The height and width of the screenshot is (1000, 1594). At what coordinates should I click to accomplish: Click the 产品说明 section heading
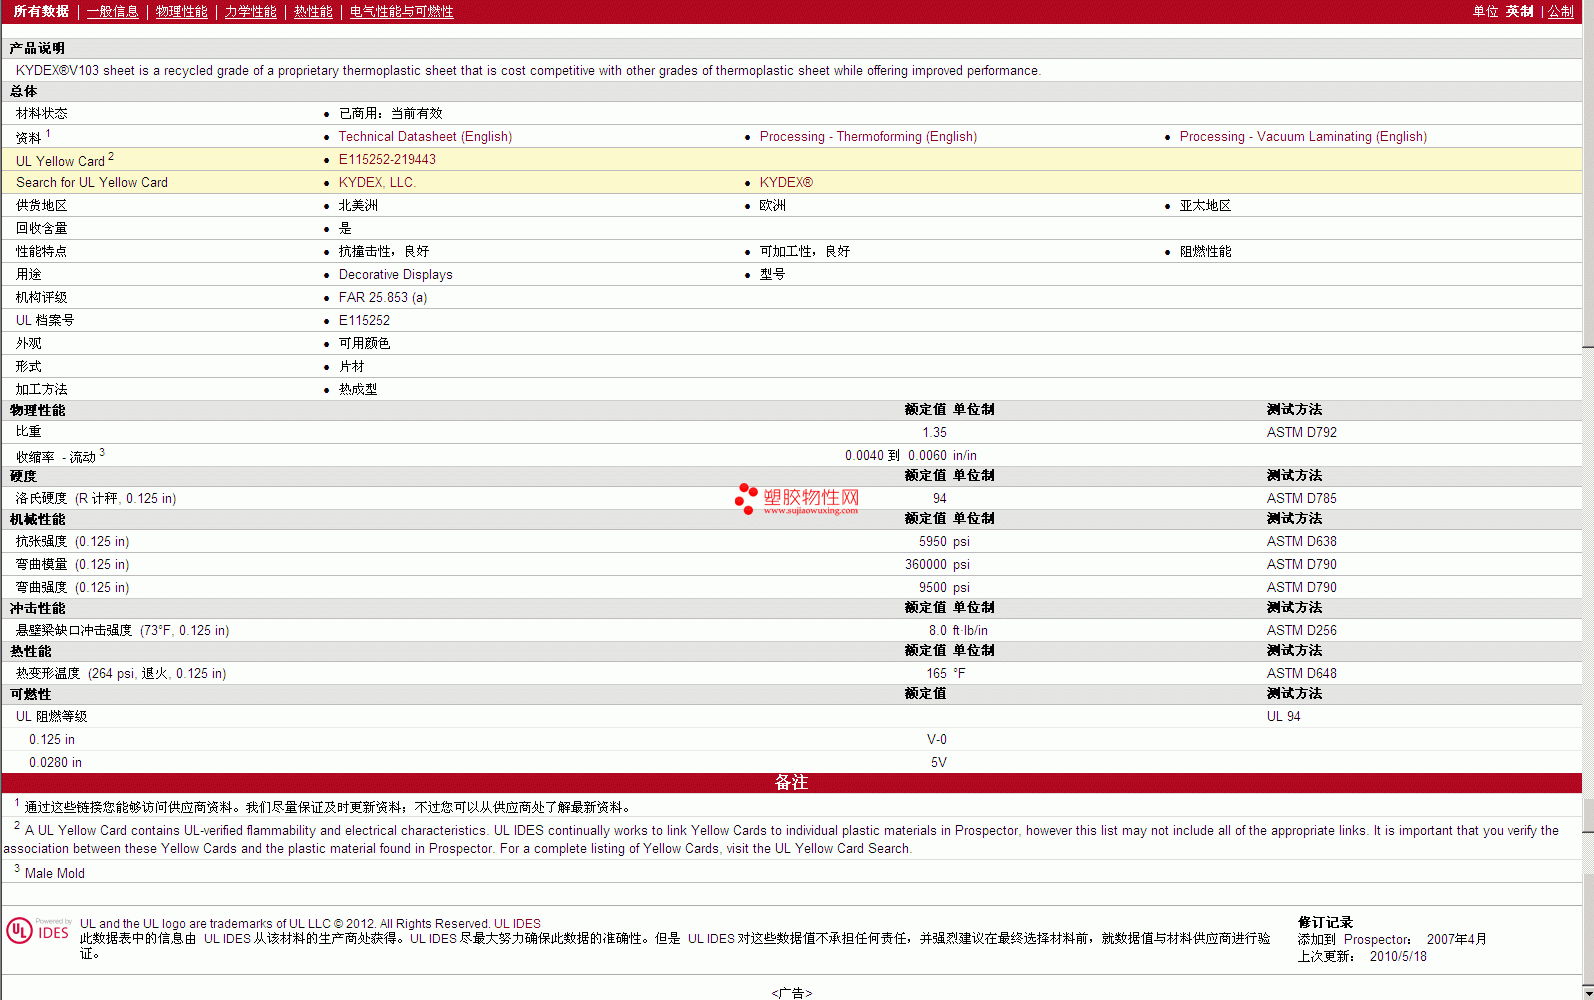coord(37,49)
